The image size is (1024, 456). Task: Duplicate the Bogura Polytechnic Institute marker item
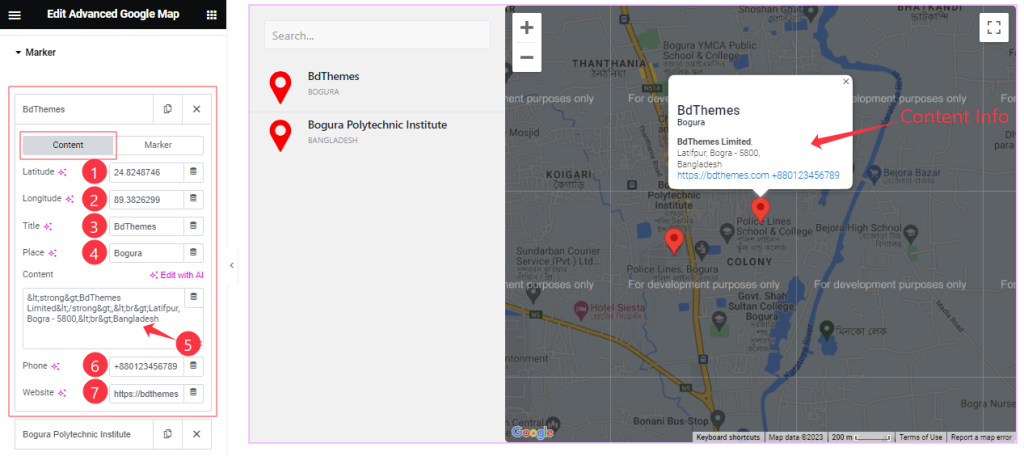168,434
